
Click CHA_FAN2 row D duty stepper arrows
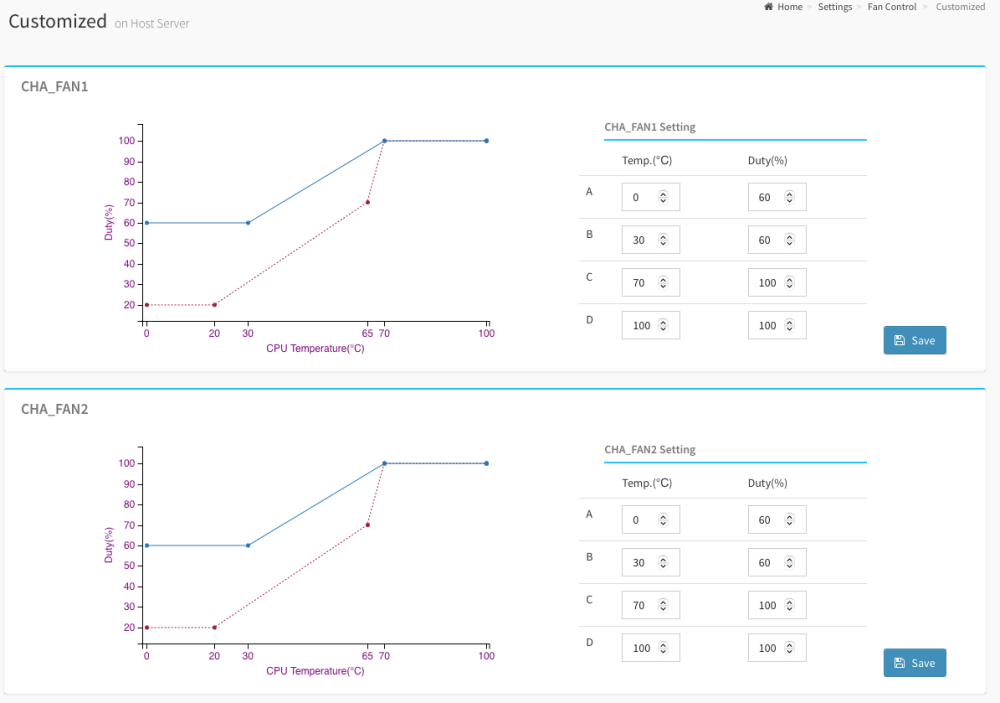[x=790, y=648]
